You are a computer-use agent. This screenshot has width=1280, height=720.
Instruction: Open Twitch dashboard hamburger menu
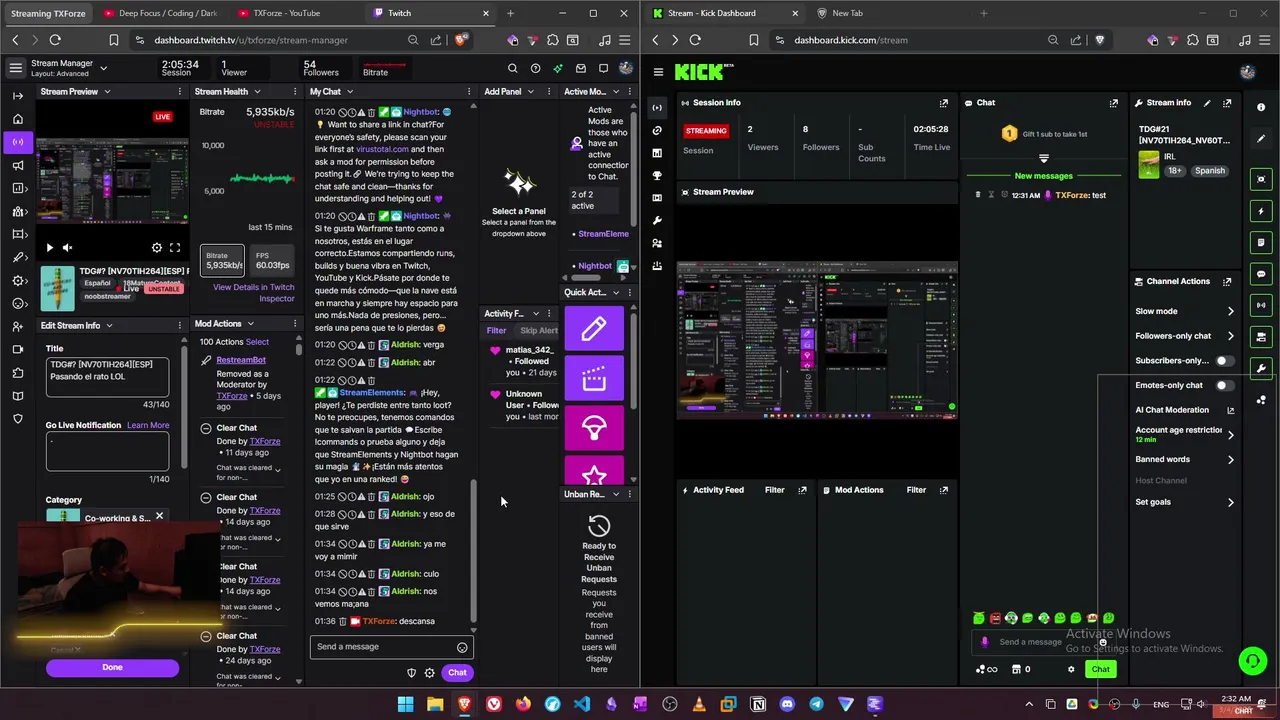pos(15,68)
